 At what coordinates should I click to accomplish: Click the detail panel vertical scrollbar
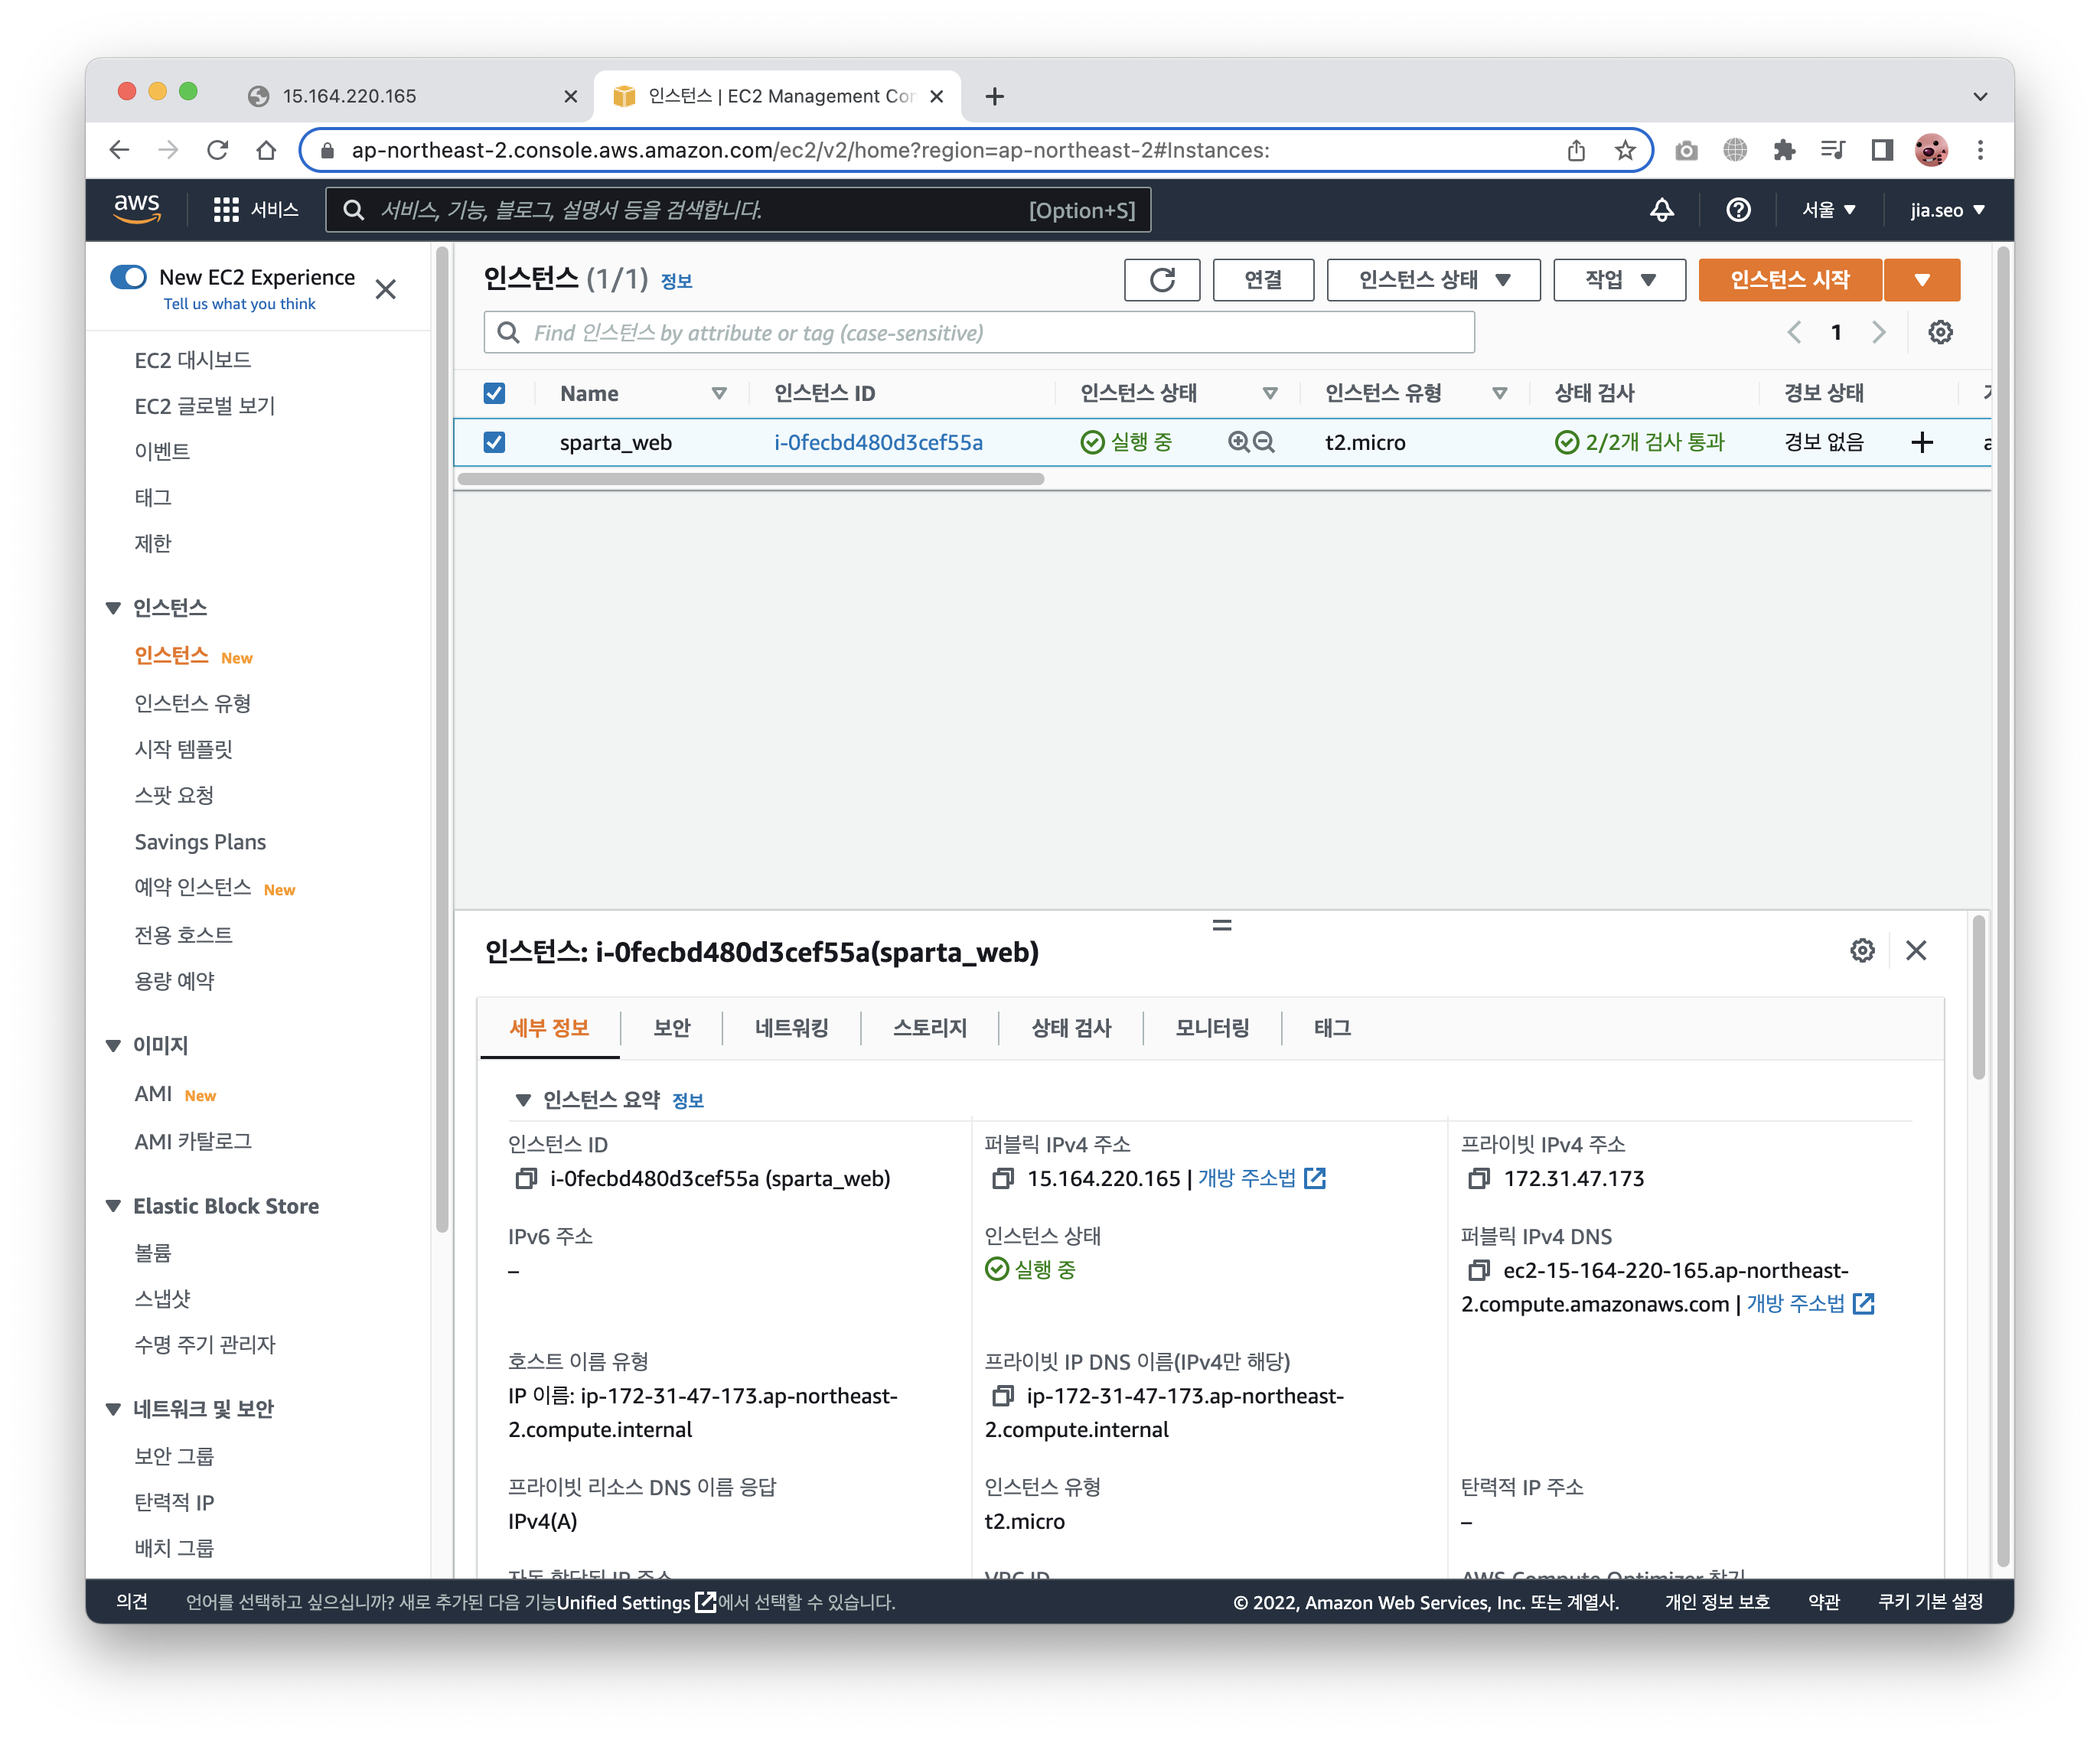[1978, 997]
